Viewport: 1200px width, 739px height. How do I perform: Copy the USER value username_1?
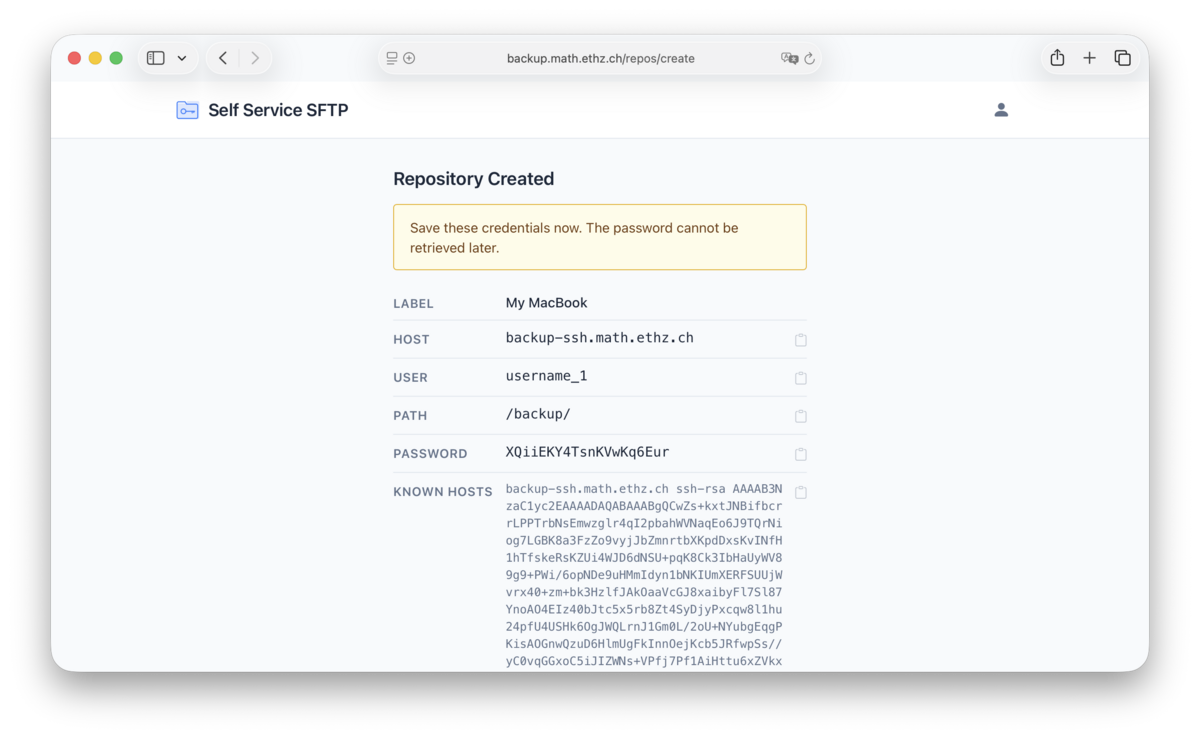click(x=801, y=378)
